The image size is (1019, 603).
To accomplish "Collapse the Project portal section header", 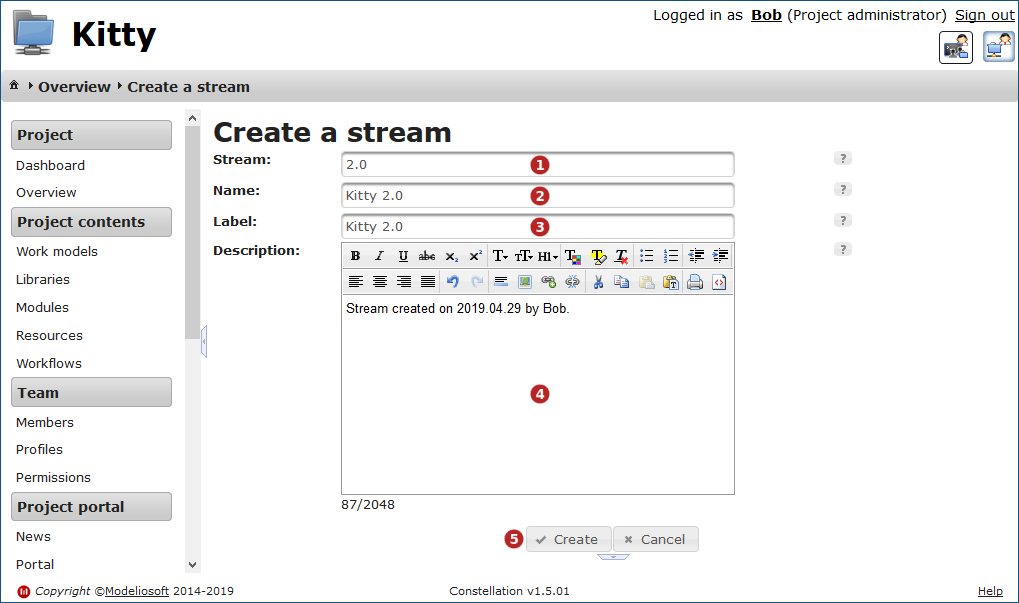I will [92, 507].
